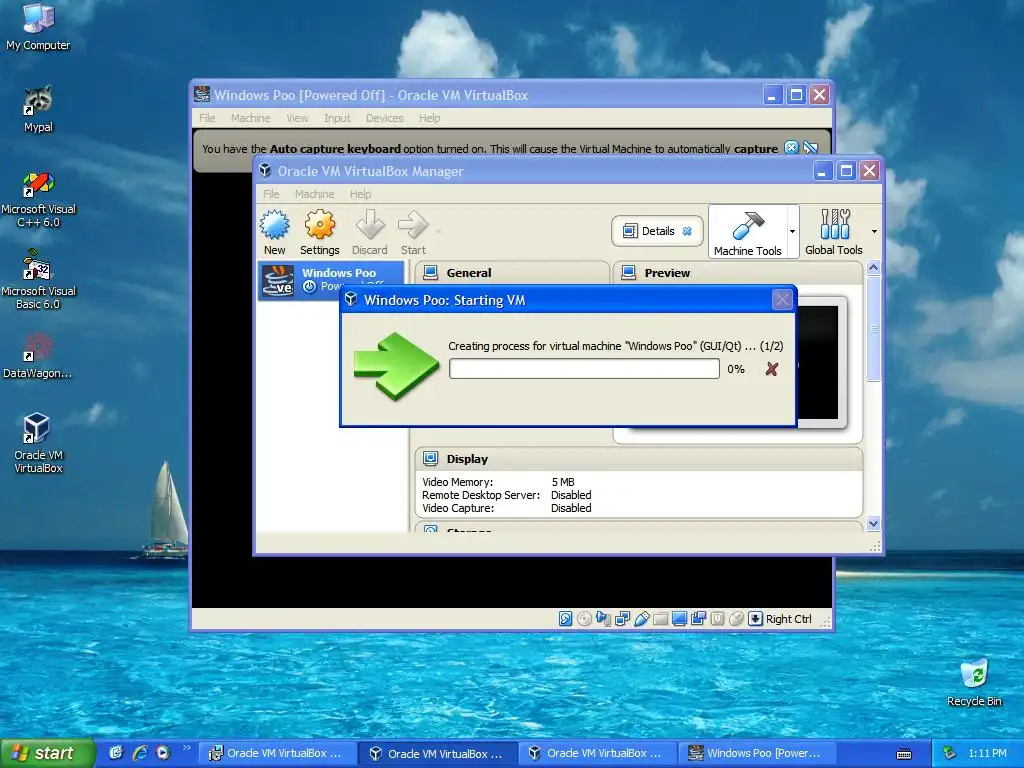The height and width of the screenshot is (768, 1024).
Task: Click the 1:11 PM taskbar clock
Action: coord(987,753)
